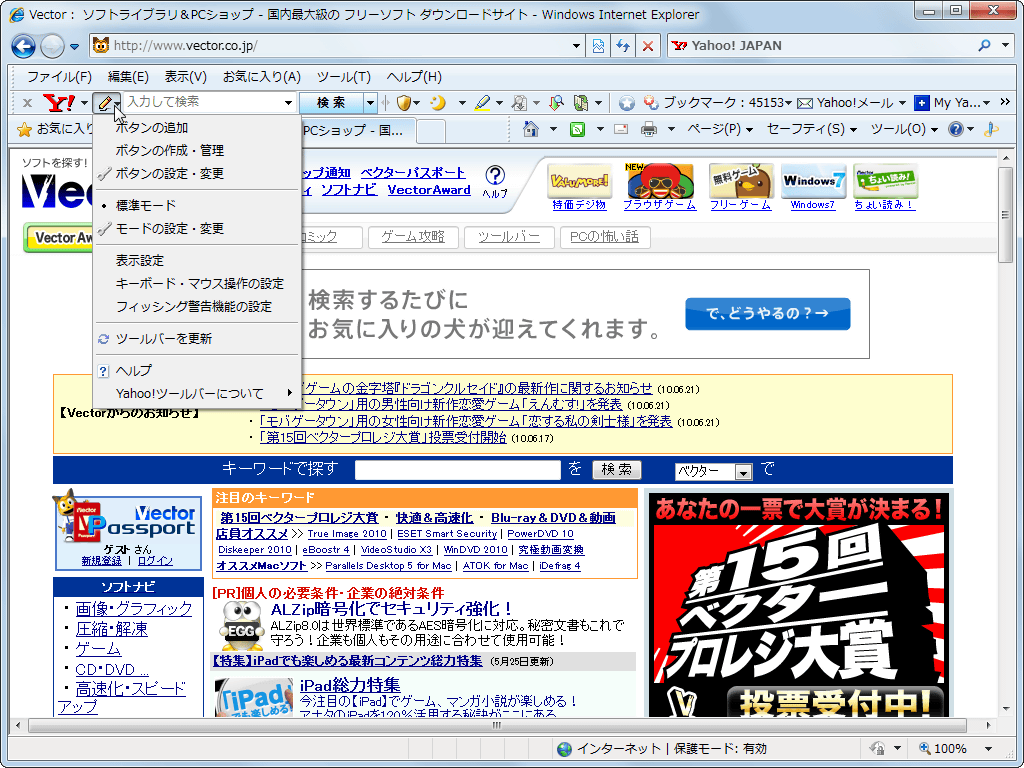Click the ブラウザゲーム character icon
The image size is (1024, 768).
tap(659, 181)
